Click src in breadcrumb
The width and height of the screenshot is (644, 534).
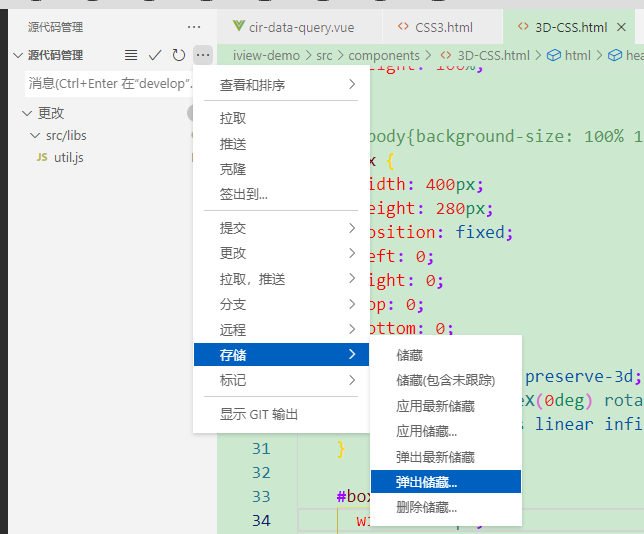pos(324,55)
